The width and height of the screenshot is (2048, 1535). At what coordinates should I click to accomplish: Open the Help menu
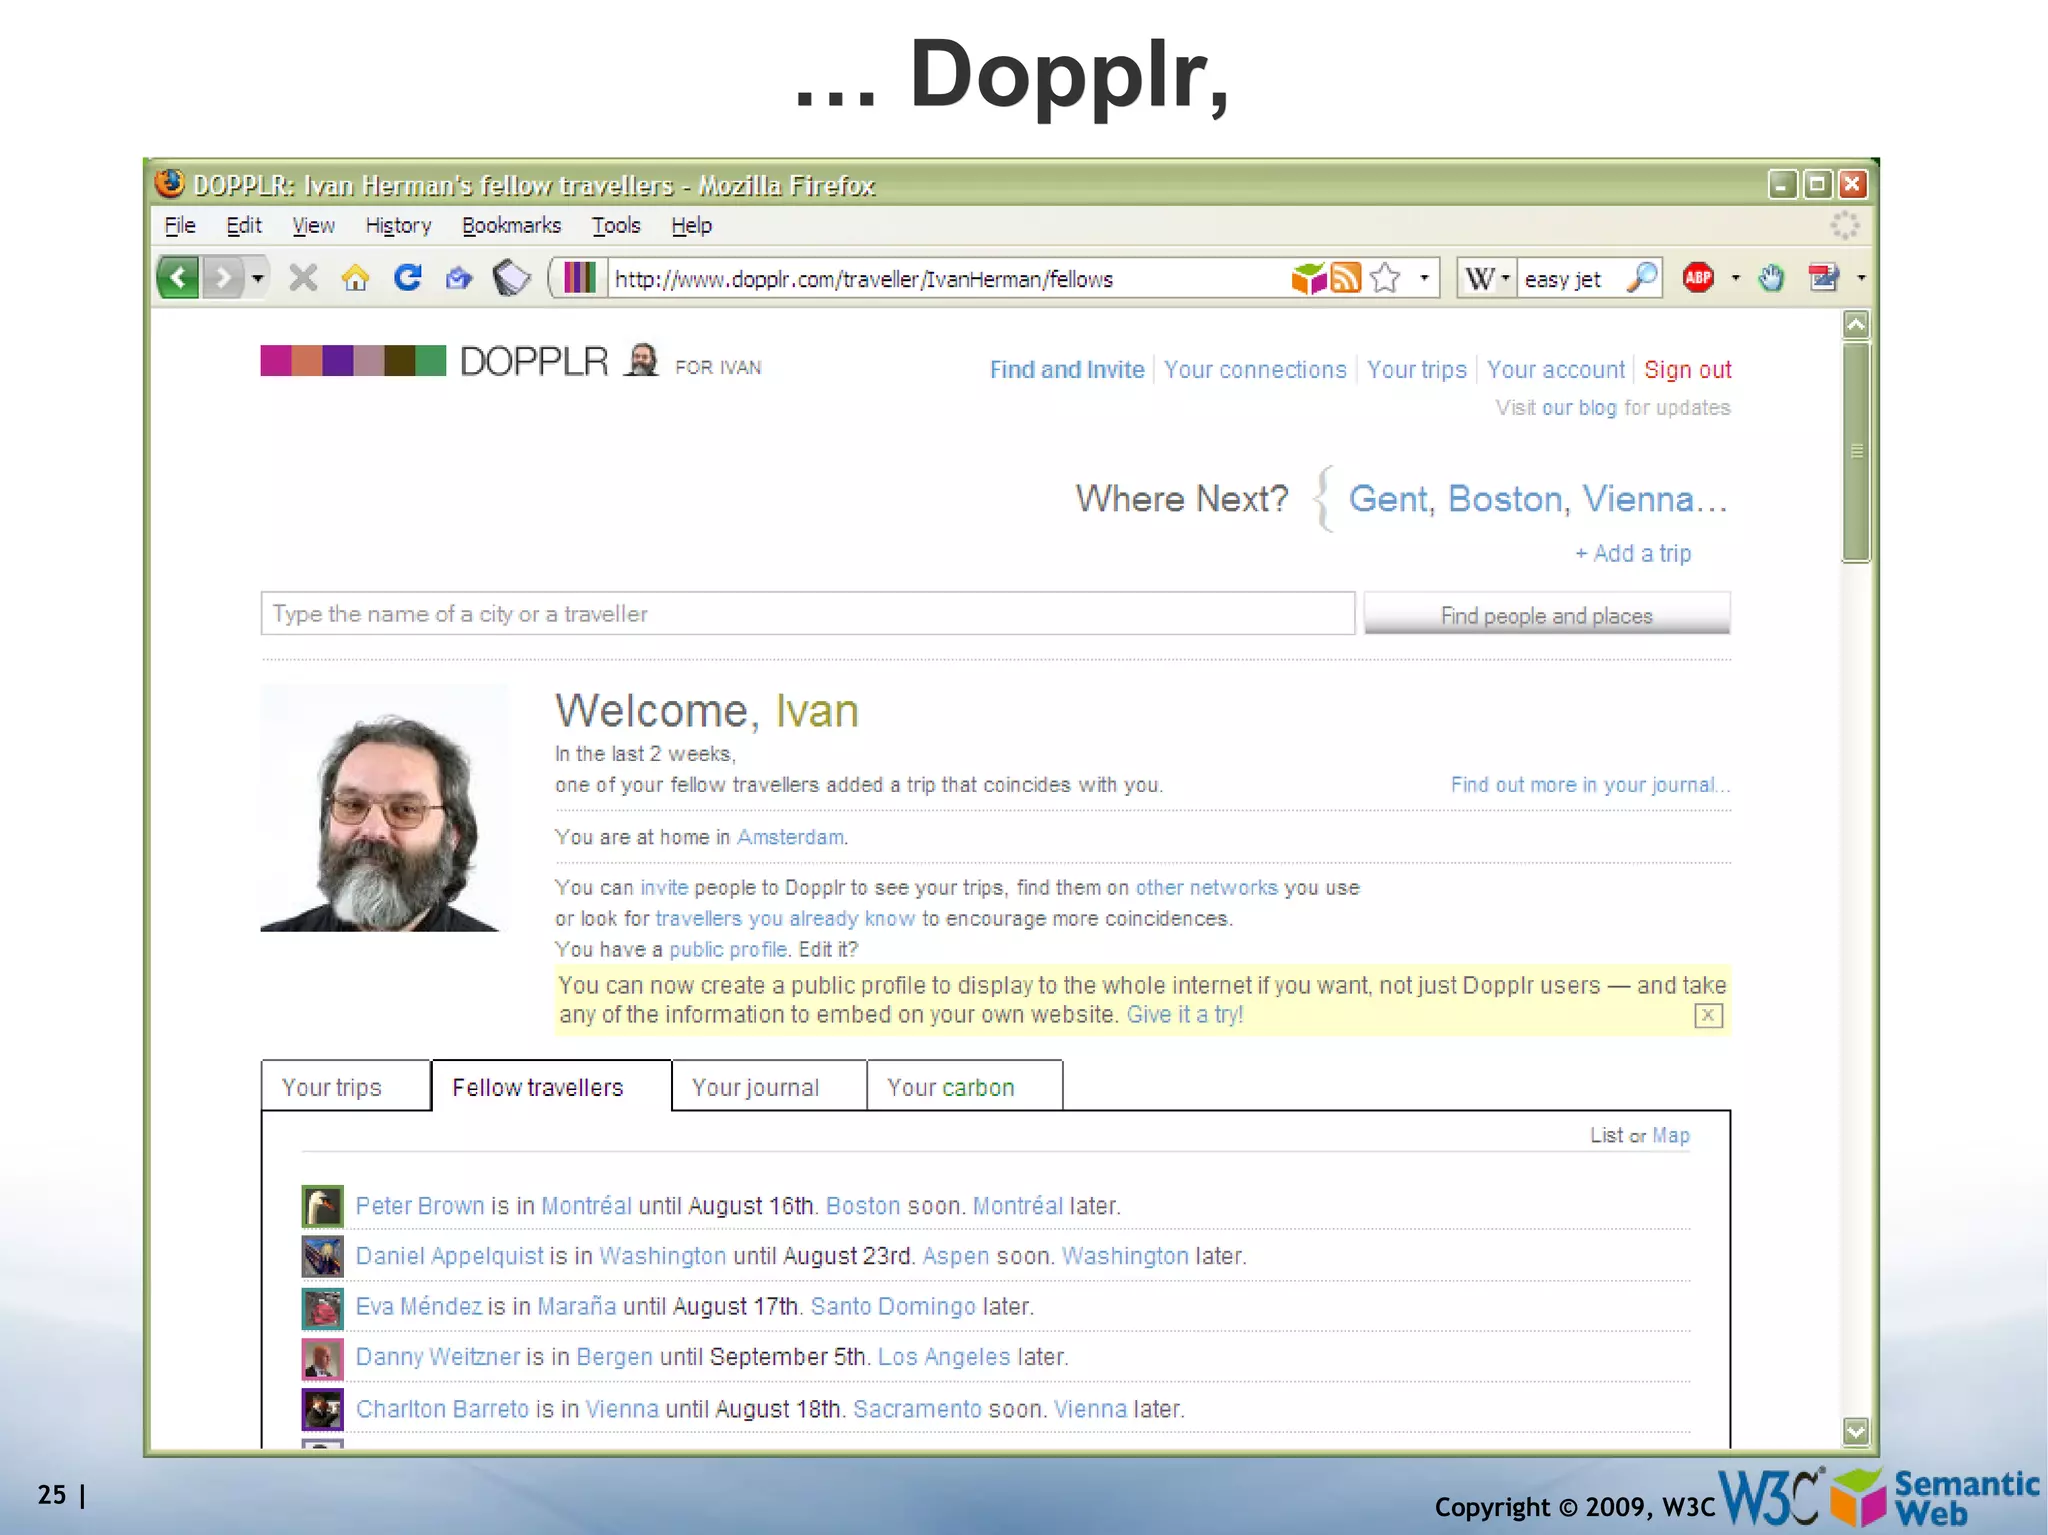pos(691,226)
